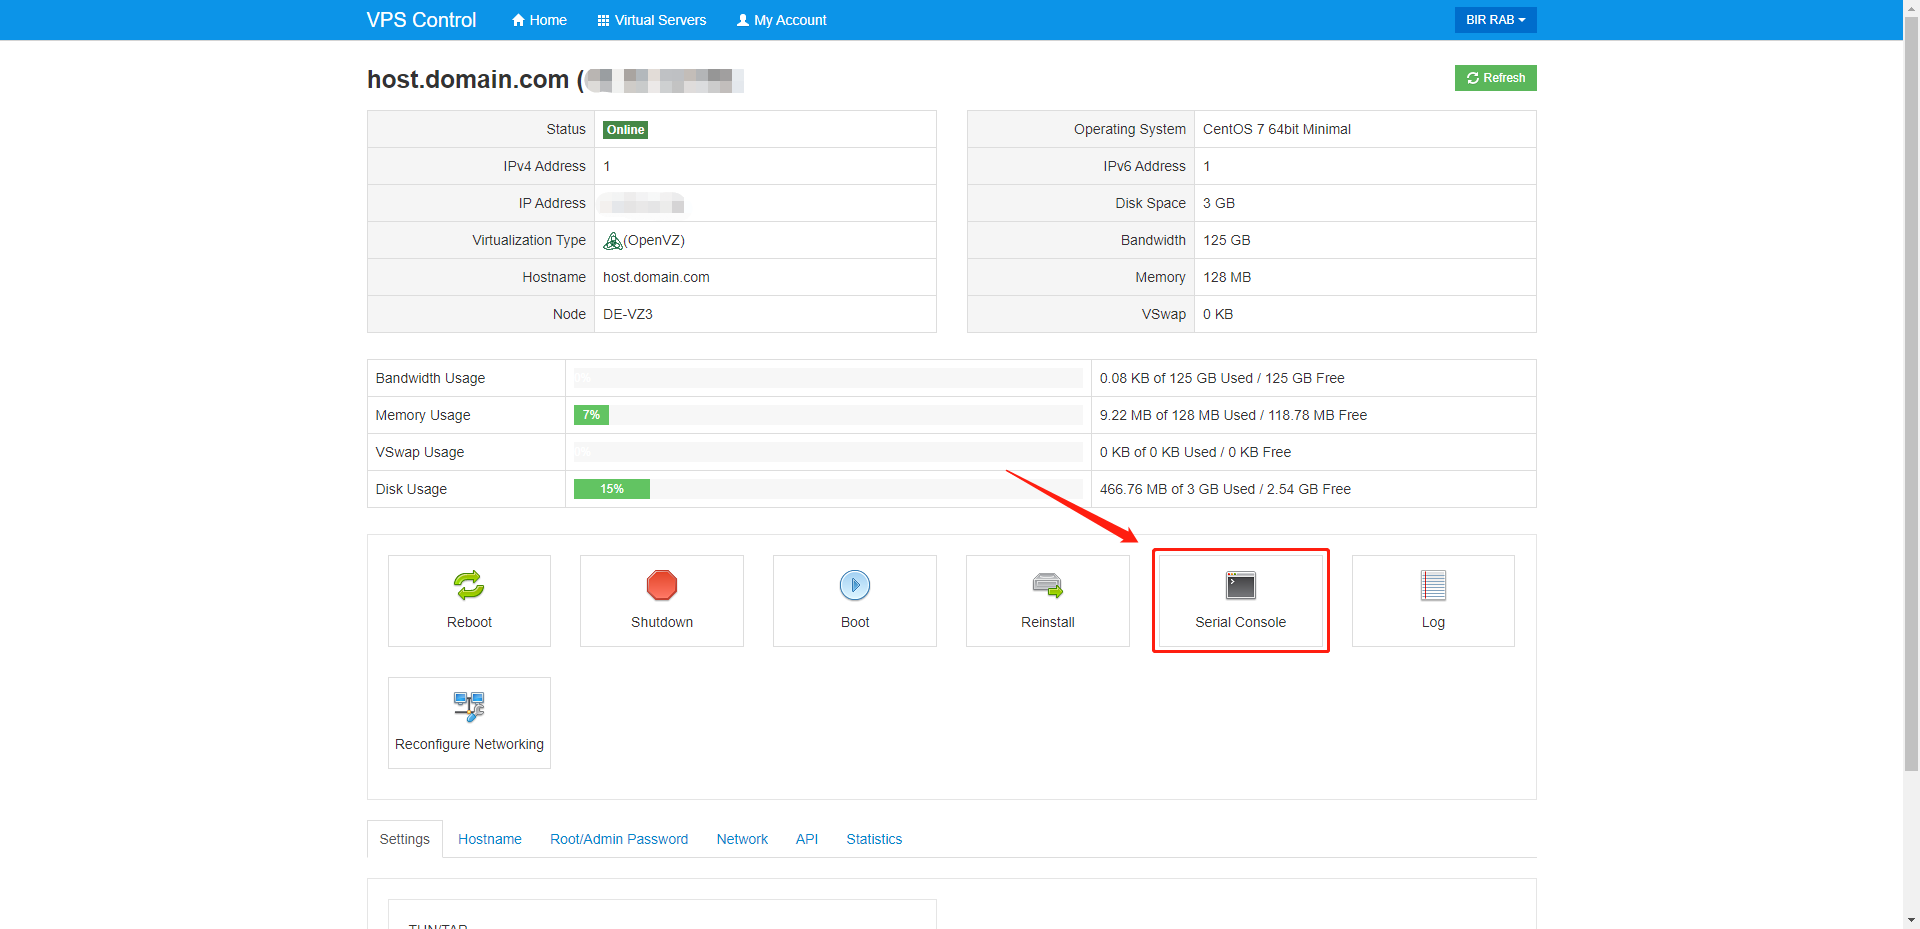Click the Reinstall label text

point(1048,622)
